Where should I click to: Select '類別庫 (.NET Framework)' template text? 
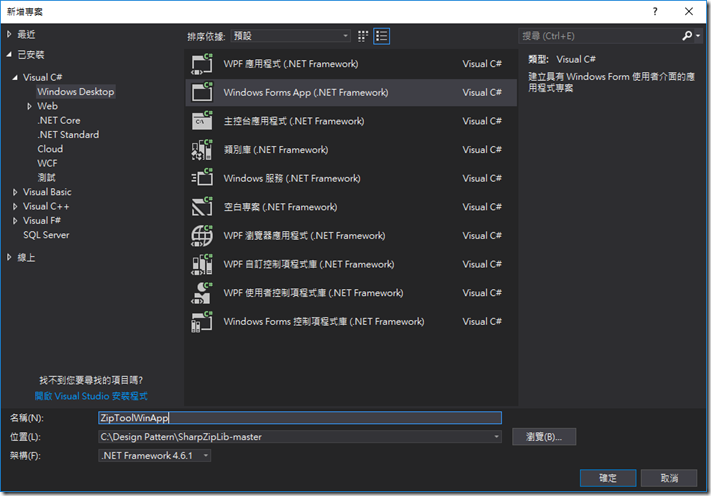coord(276,150)
